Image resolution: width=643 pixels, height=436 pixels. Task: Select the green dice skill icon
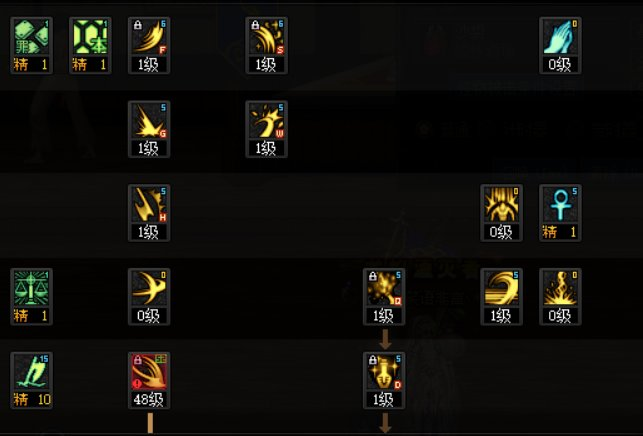tap(32, 37)
